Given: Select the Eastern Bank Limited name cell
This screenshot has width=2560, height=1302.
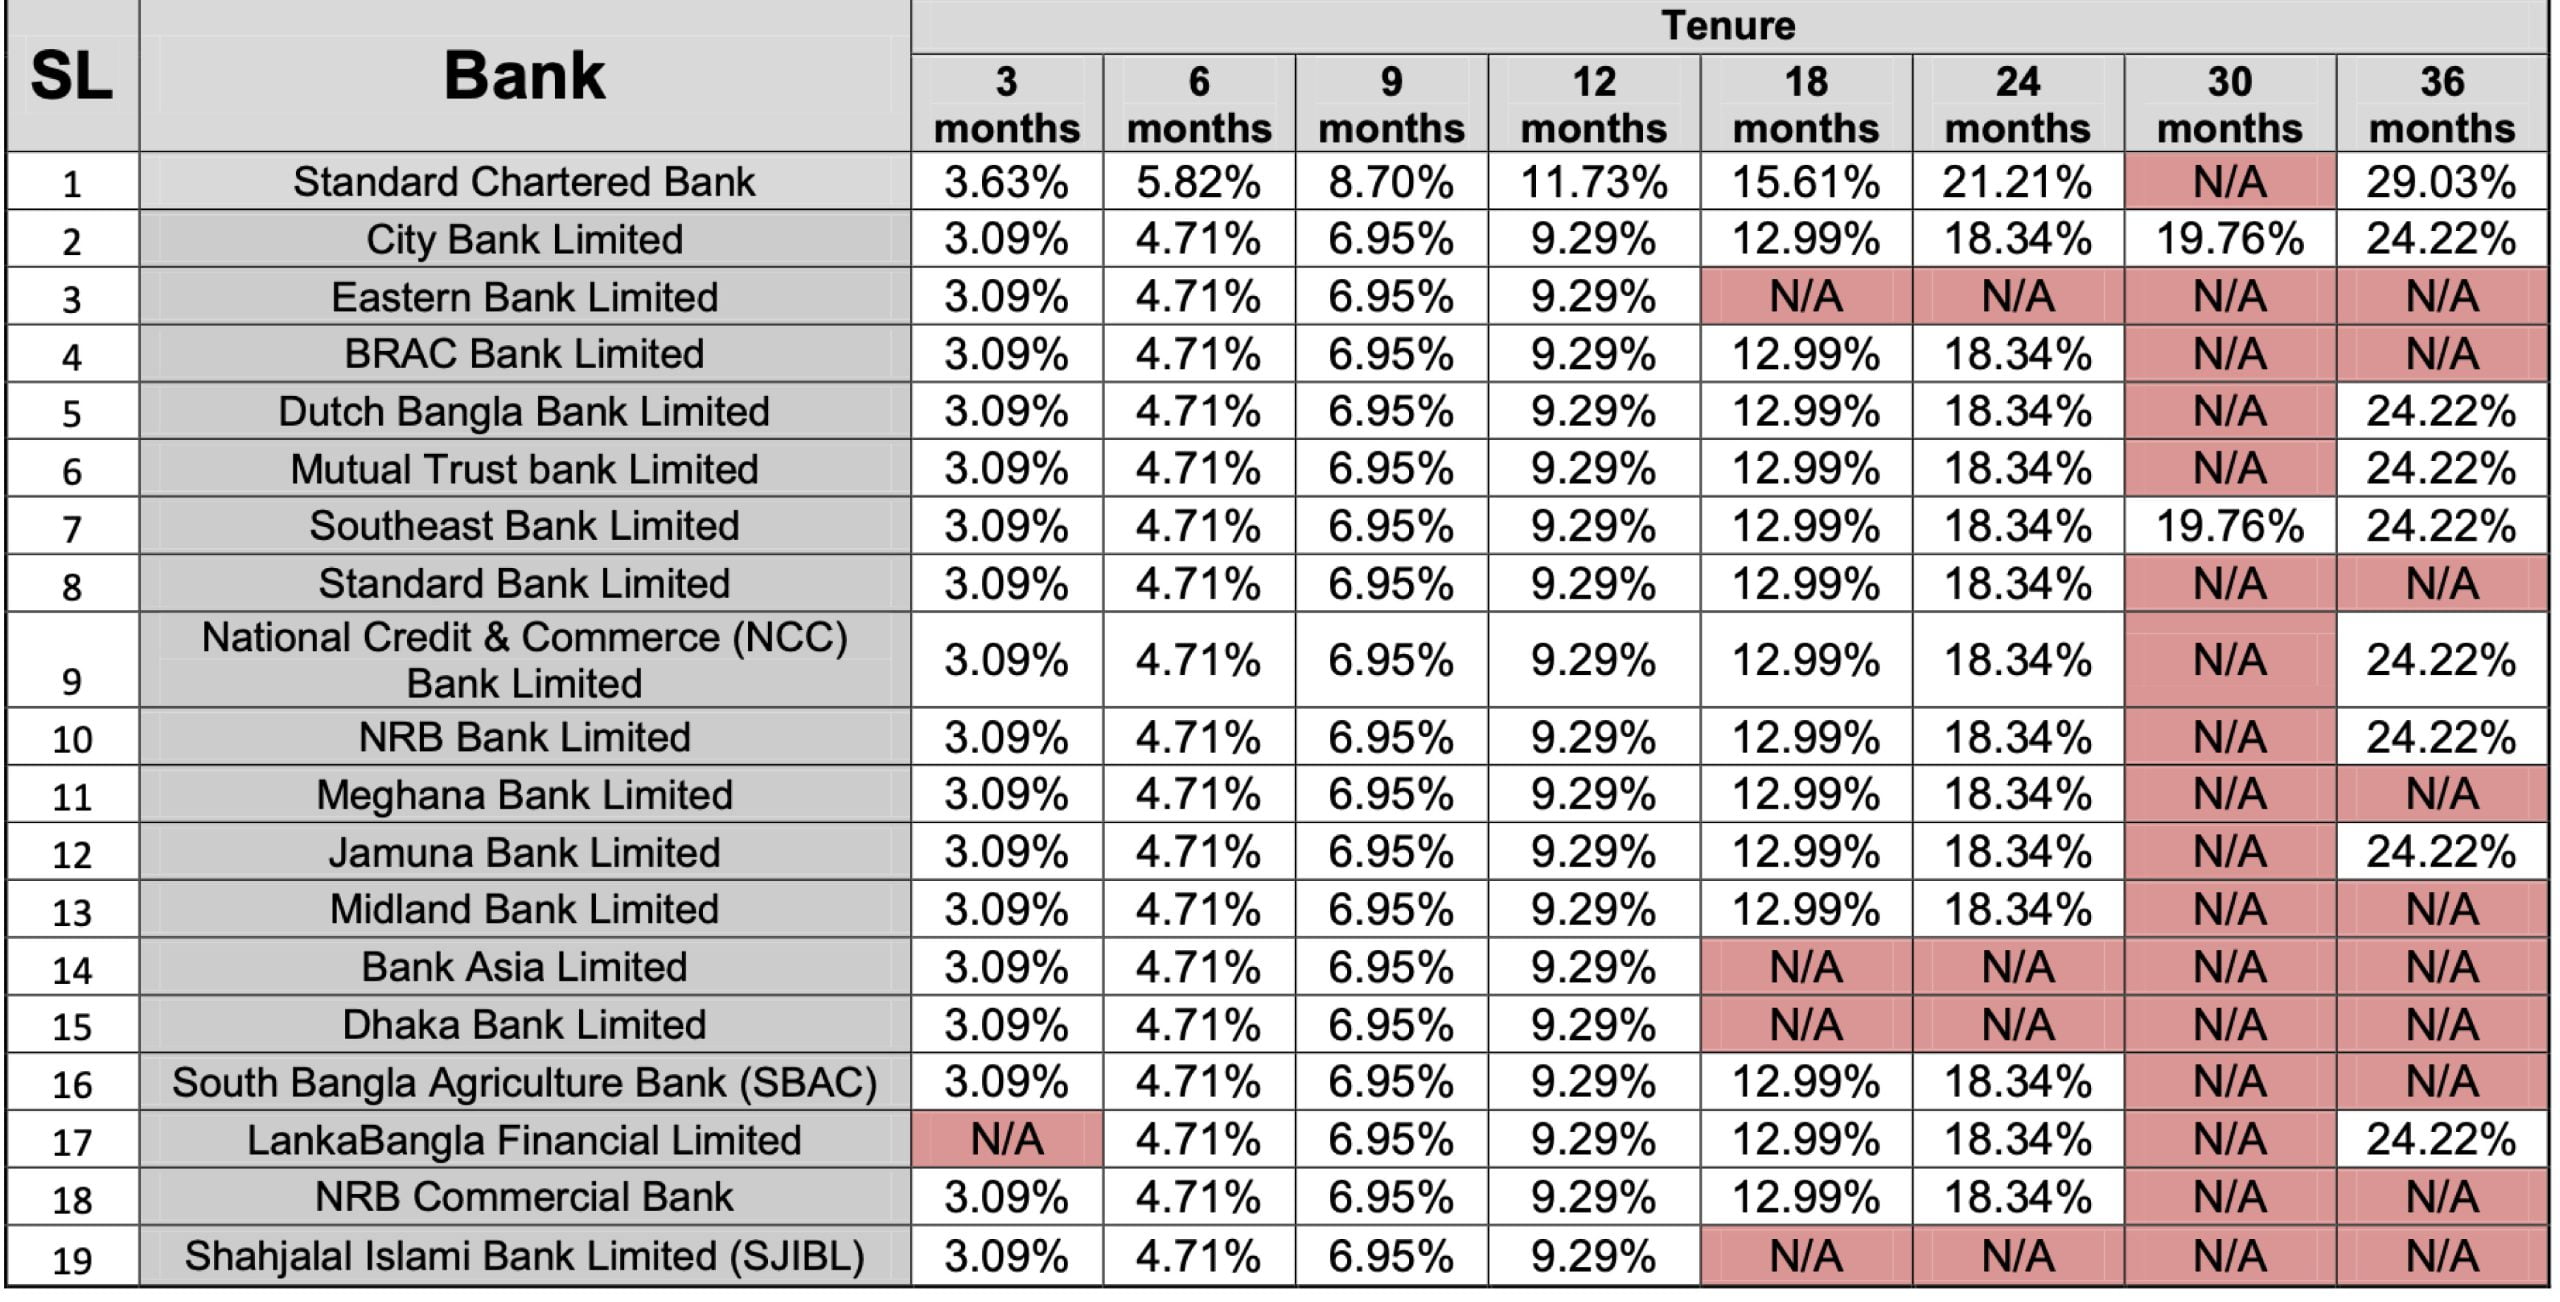Looking at the screenshot, I should 524,297.
